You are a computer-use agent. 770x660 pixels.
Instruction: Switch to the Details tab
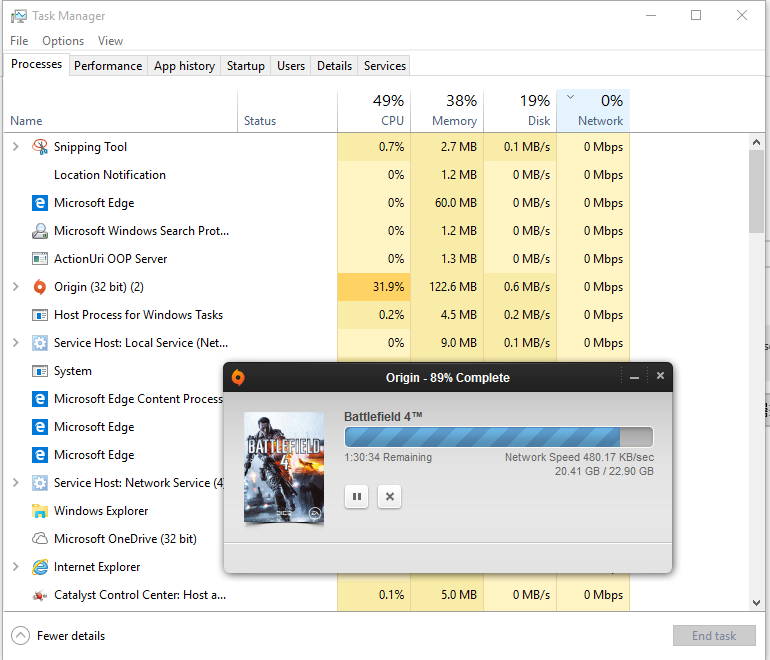tap(334, 66)
